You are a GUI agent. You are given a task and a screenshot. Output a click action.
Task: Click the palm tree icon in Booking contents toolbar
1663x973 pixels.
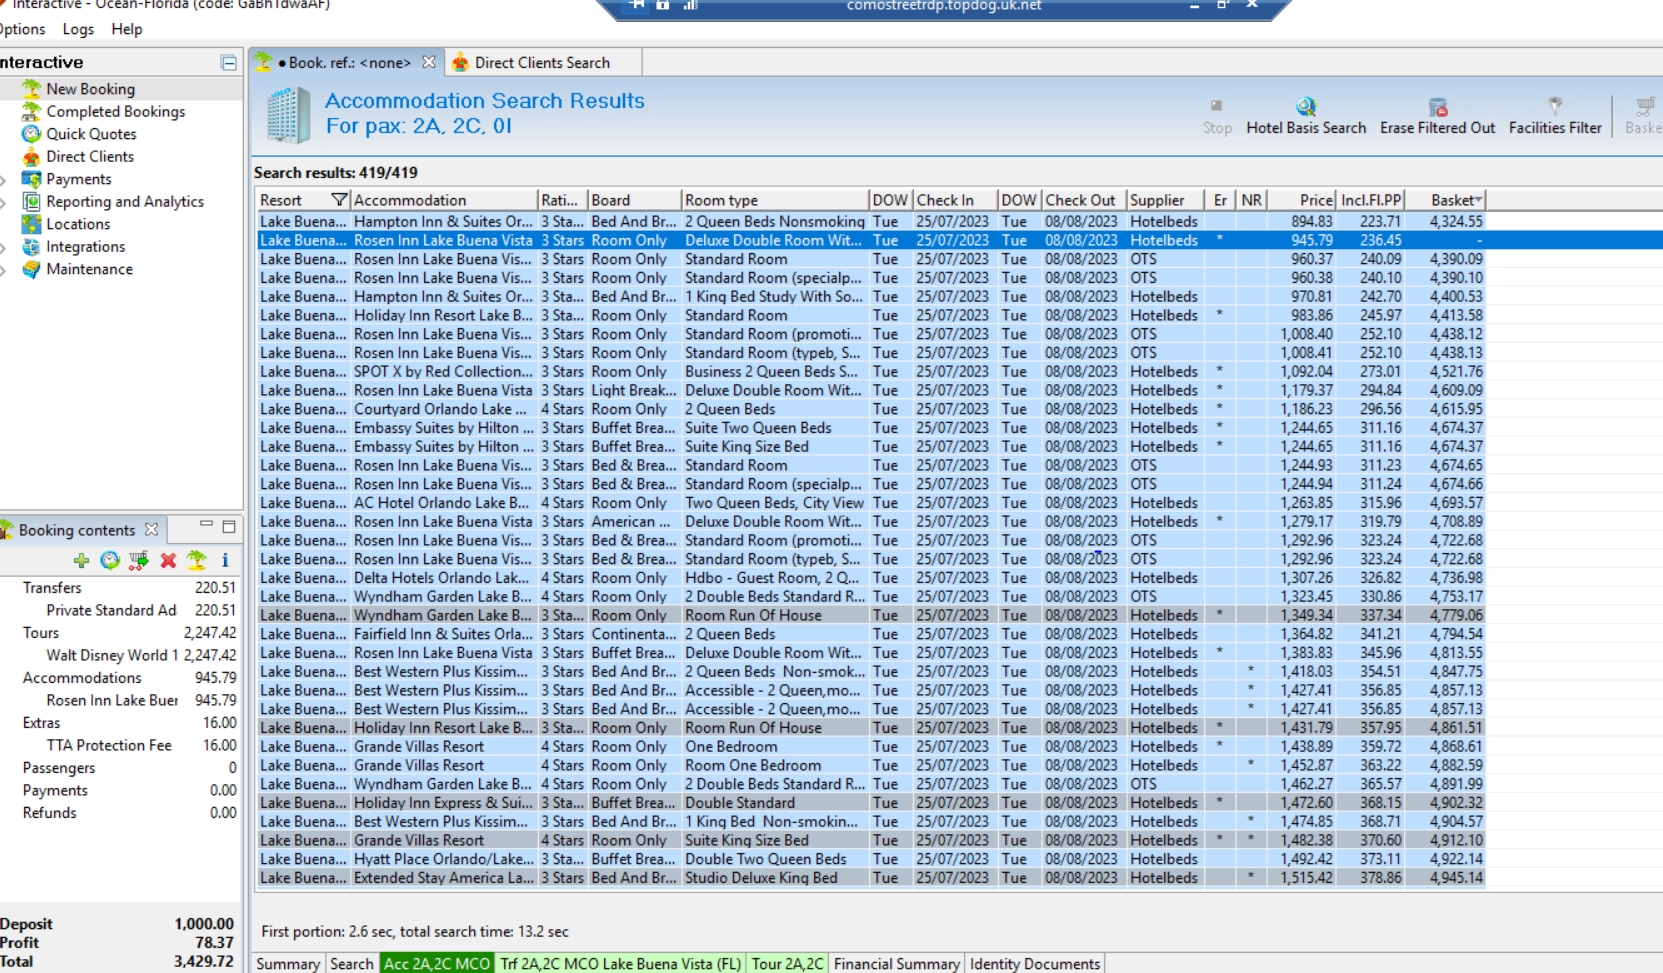[x=197, y=560]
